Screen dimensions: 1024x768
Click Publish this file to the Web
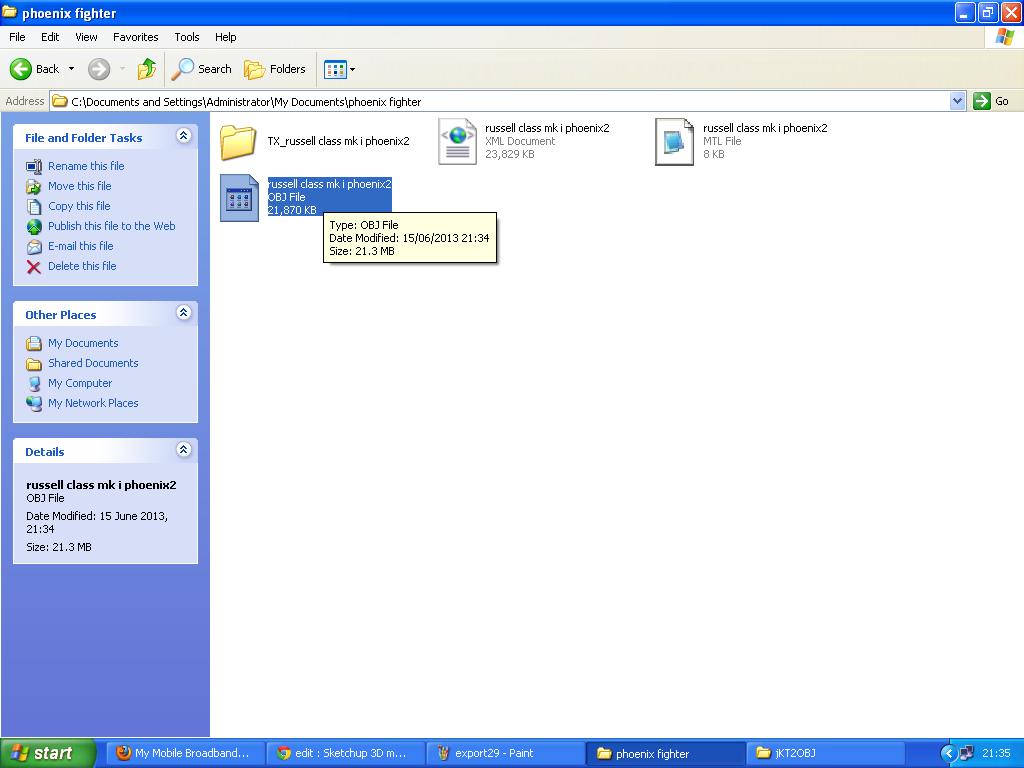[x=112, y=226]
